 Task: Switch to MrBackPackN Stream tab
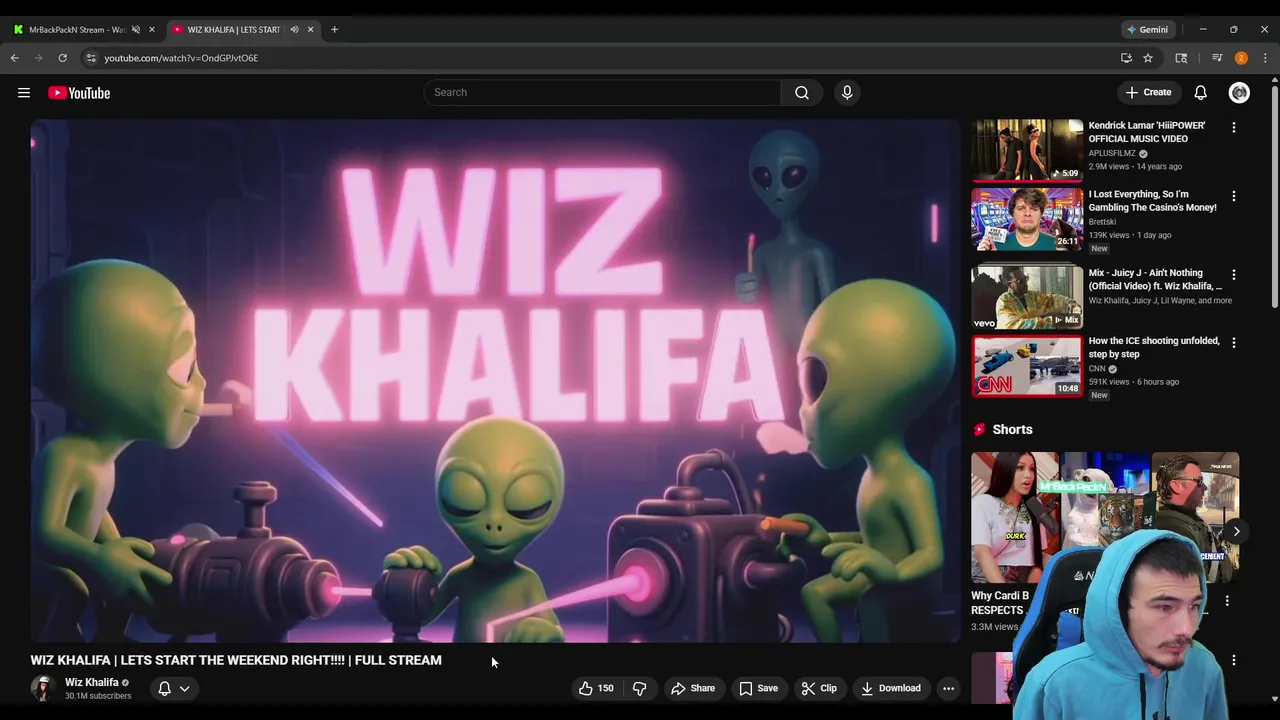pyautogui.click(x=77, y=29)
